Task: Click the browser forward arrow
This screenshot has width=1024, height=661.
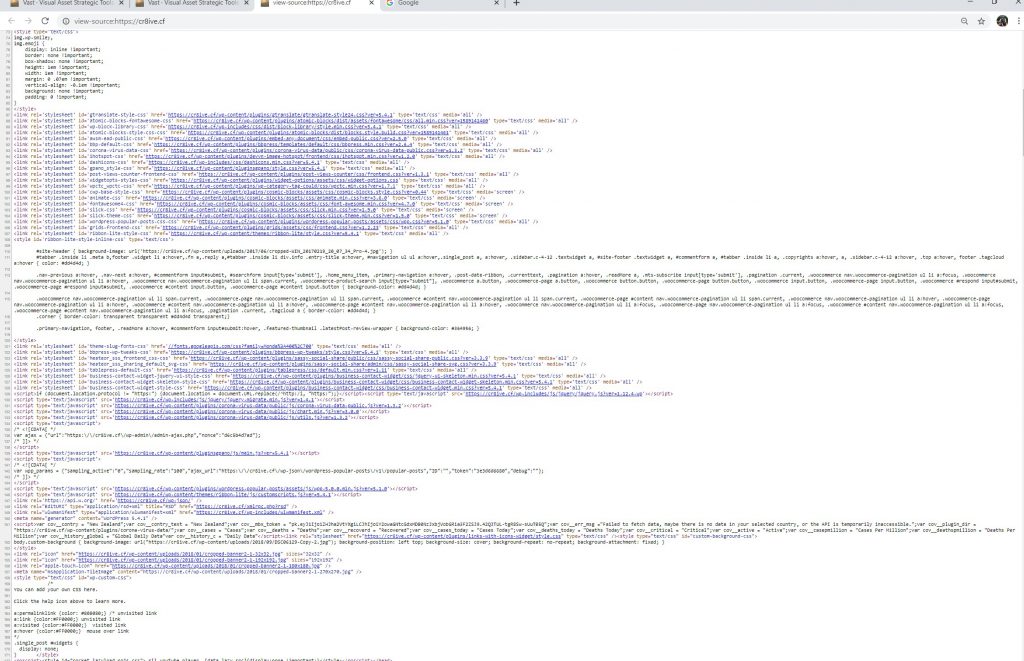Action: pos(27,20)
